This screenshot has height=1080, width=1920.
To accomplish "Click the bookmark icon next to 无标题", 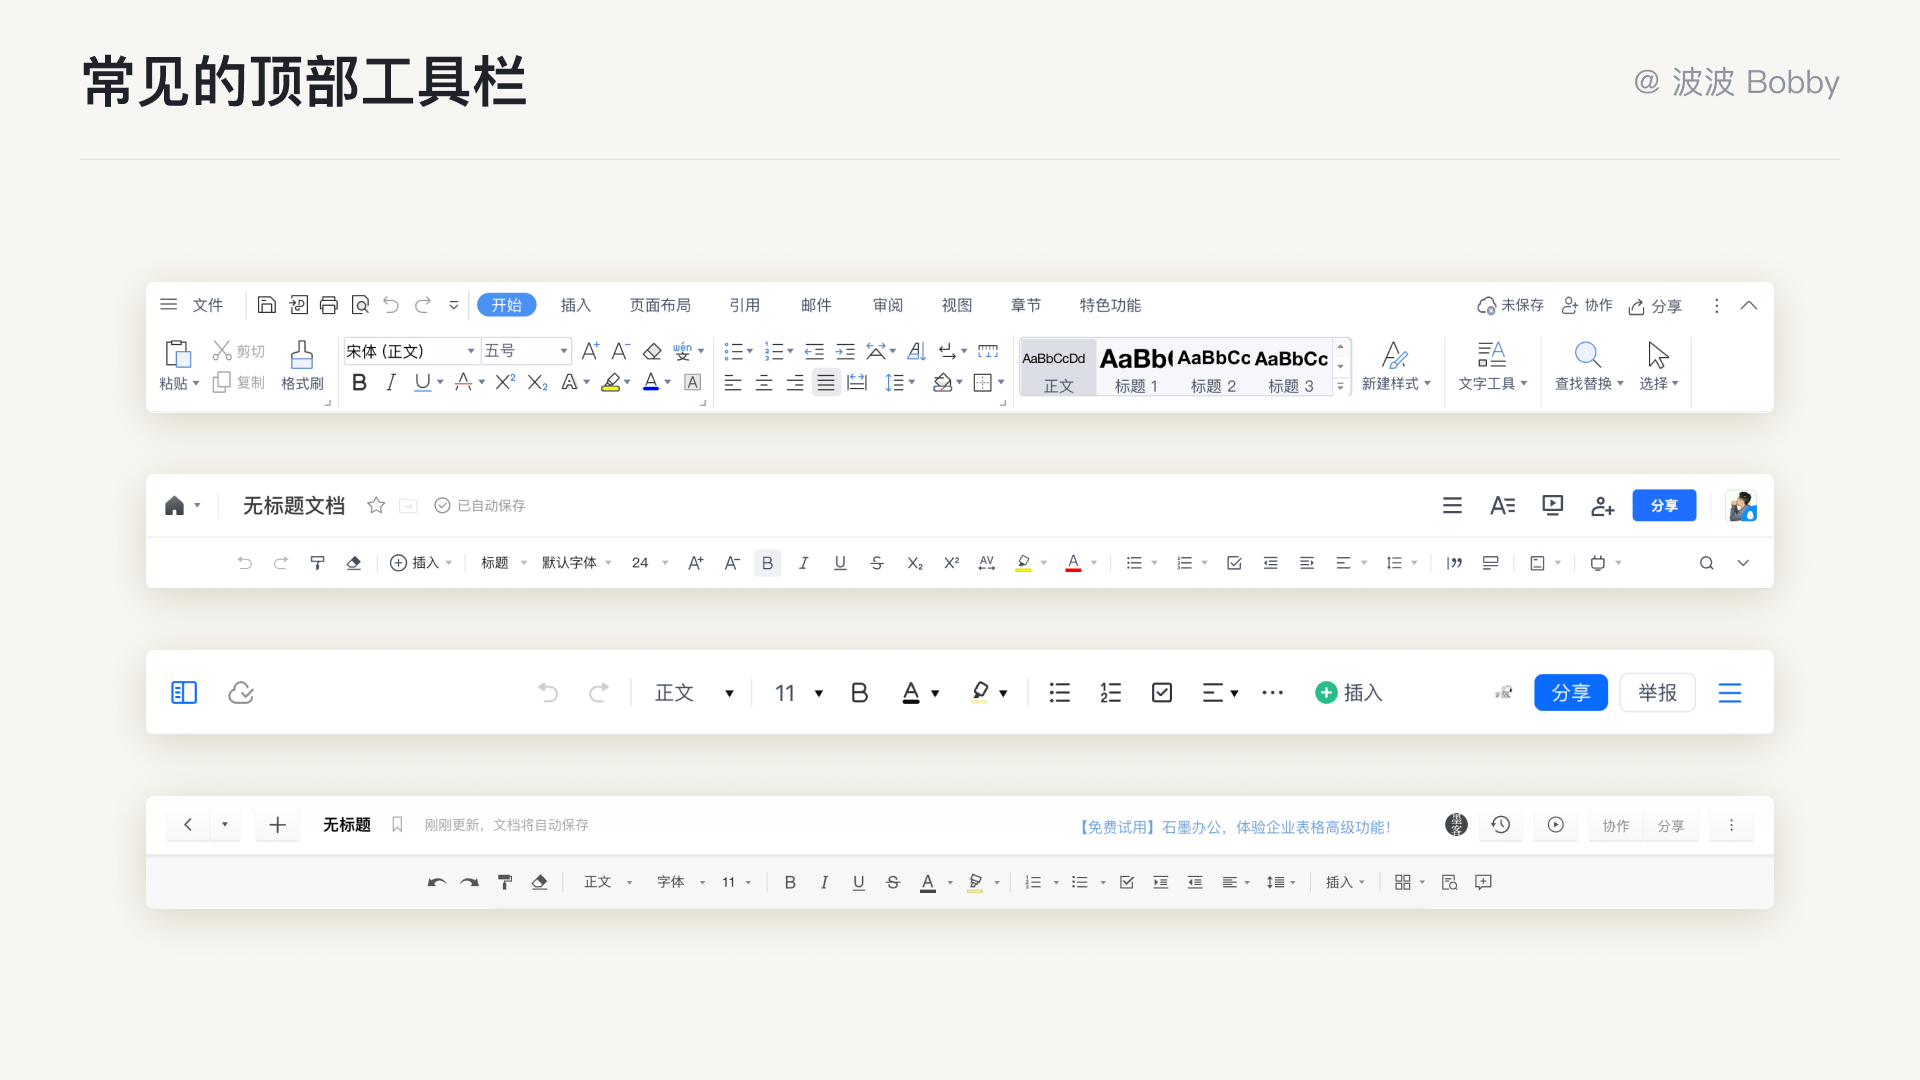I will click(x=397, y=825).
